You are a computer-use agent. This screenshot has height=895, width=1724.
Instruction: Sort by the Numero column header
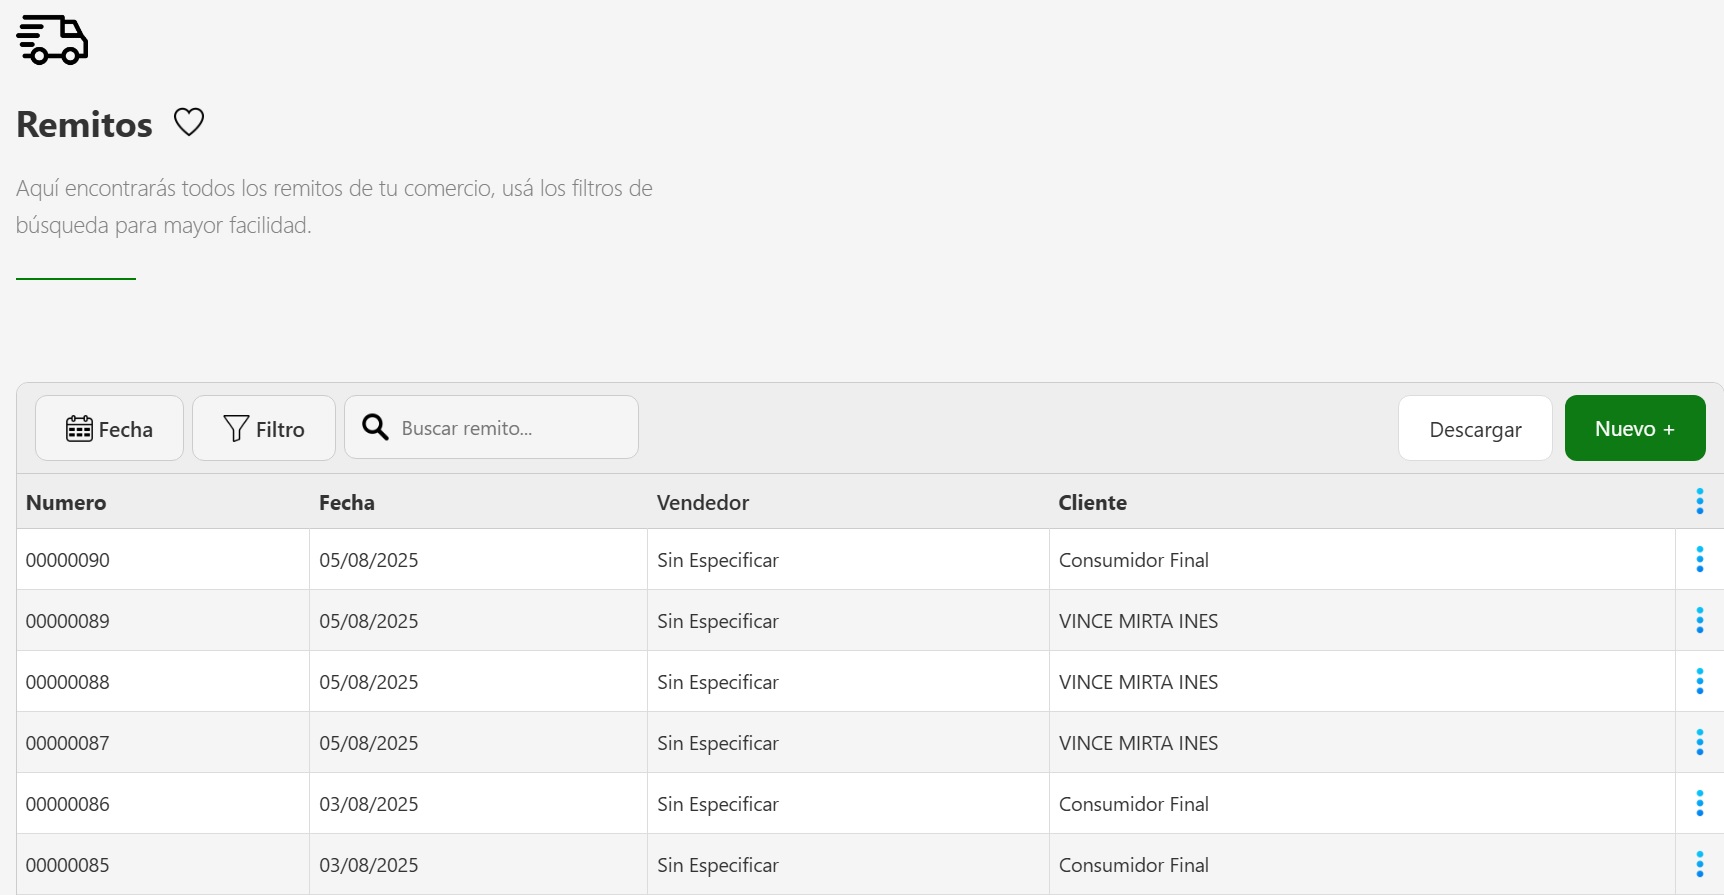coord(66,503)
